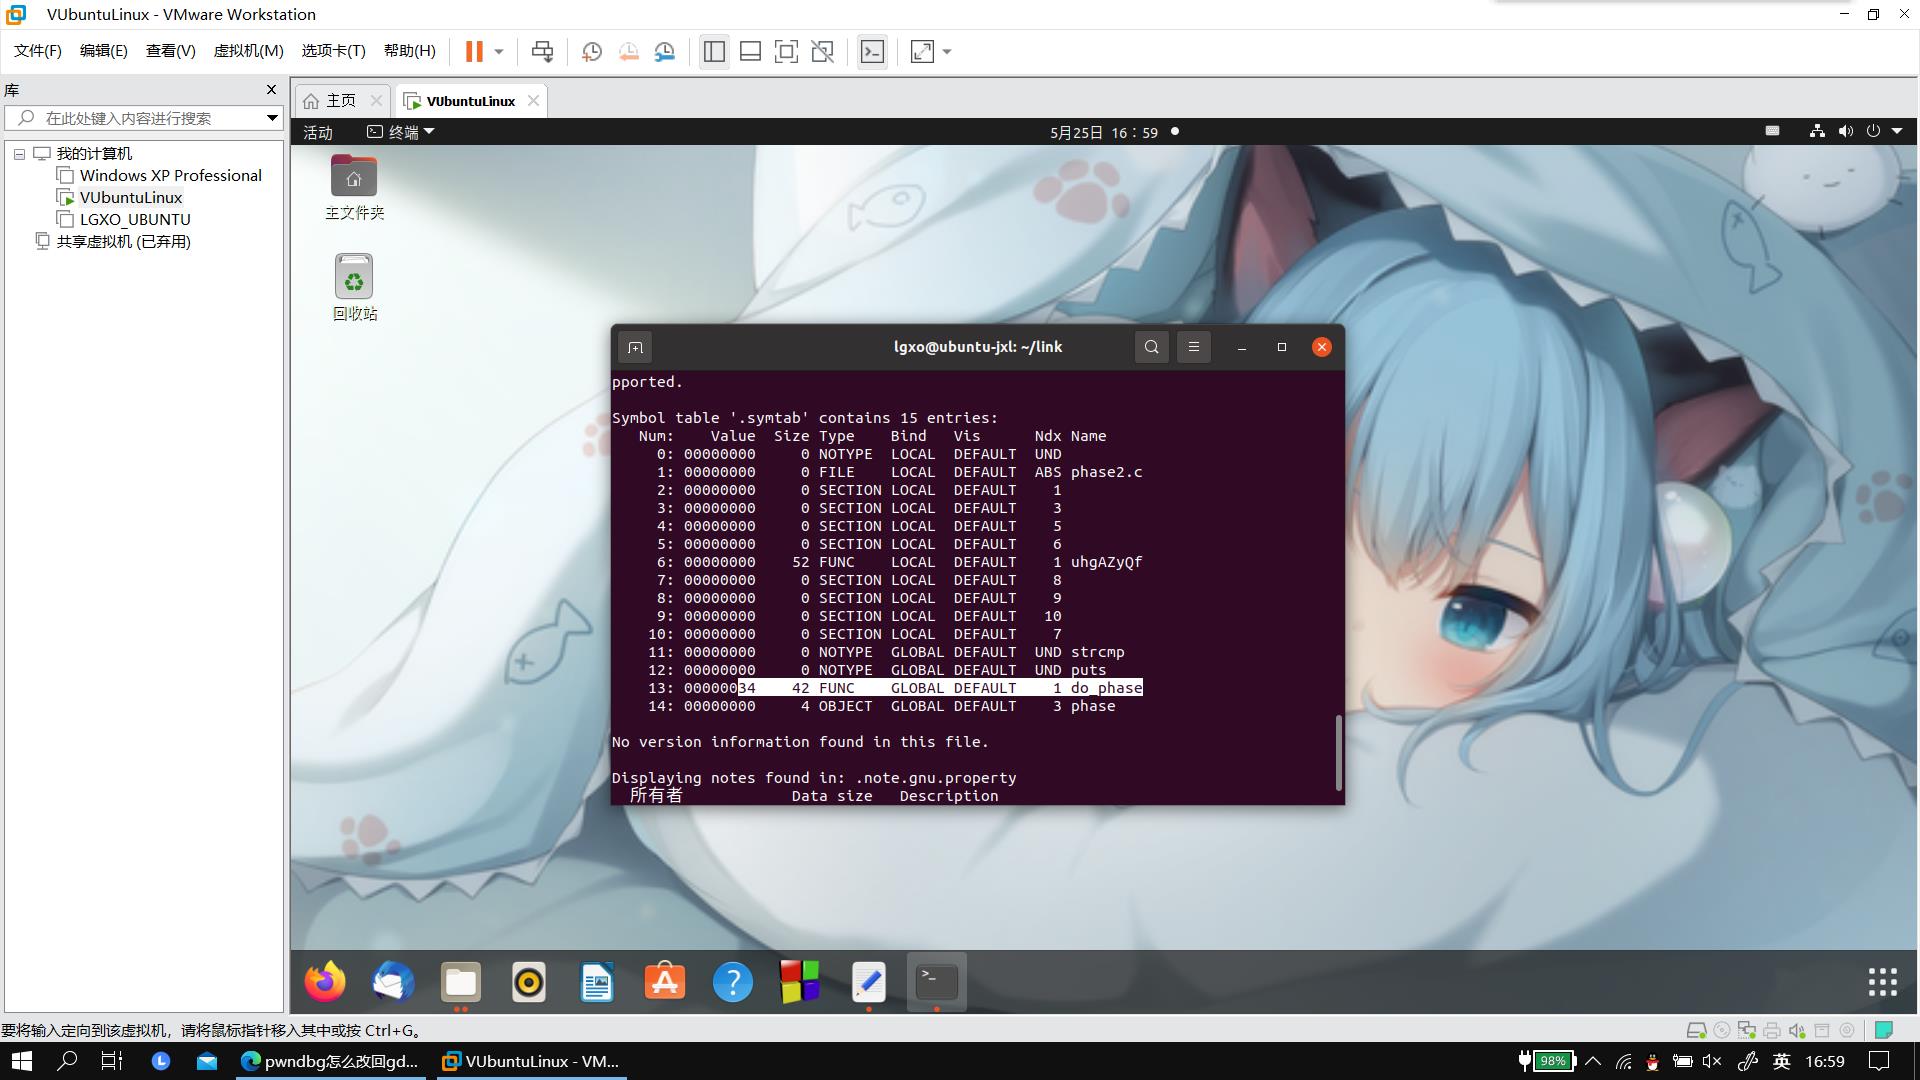Open the Windows notification center
The image size is (1920, 1080).
pyautogui.click(x=1880, y=1061)
